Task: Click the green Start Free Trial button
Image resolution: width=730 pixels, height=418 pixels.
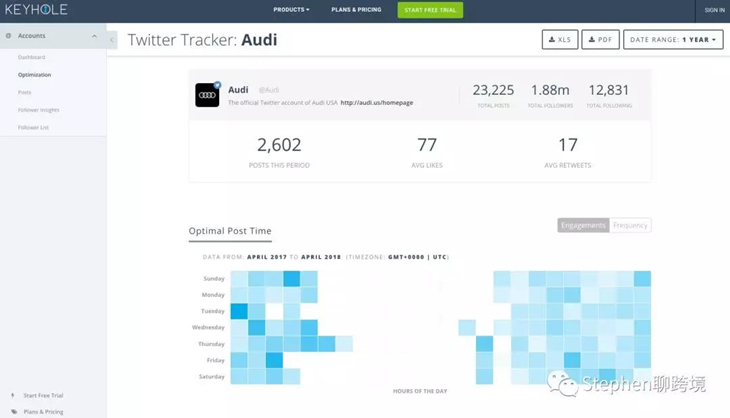Action: [x=430, y=10]
